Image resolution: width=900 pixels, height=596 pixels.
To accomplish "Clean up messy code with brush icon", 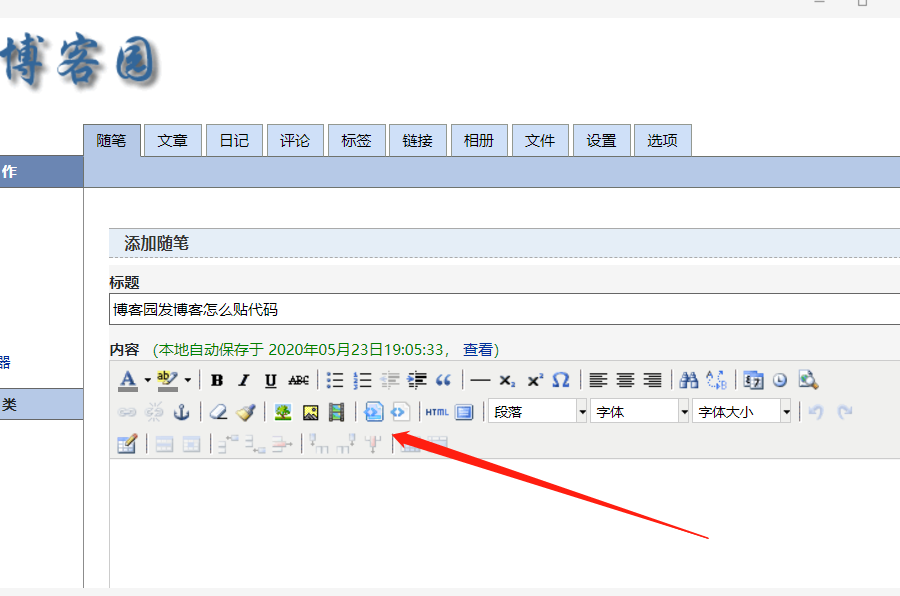I will 246,412.
